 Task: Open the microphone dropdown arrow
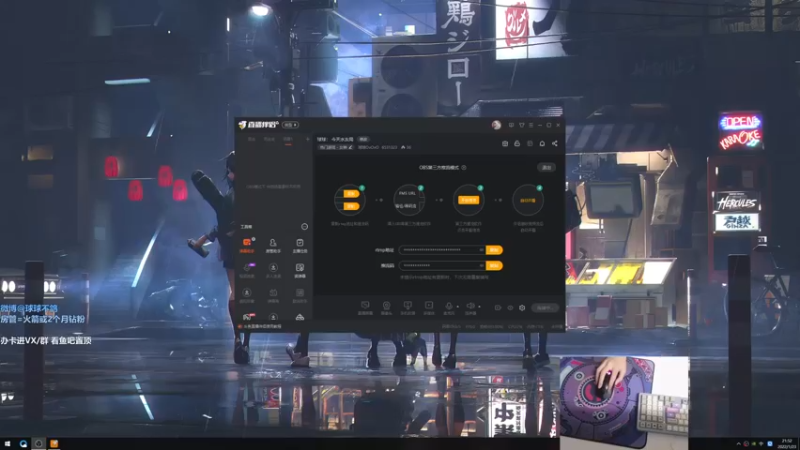click(458, 307)
